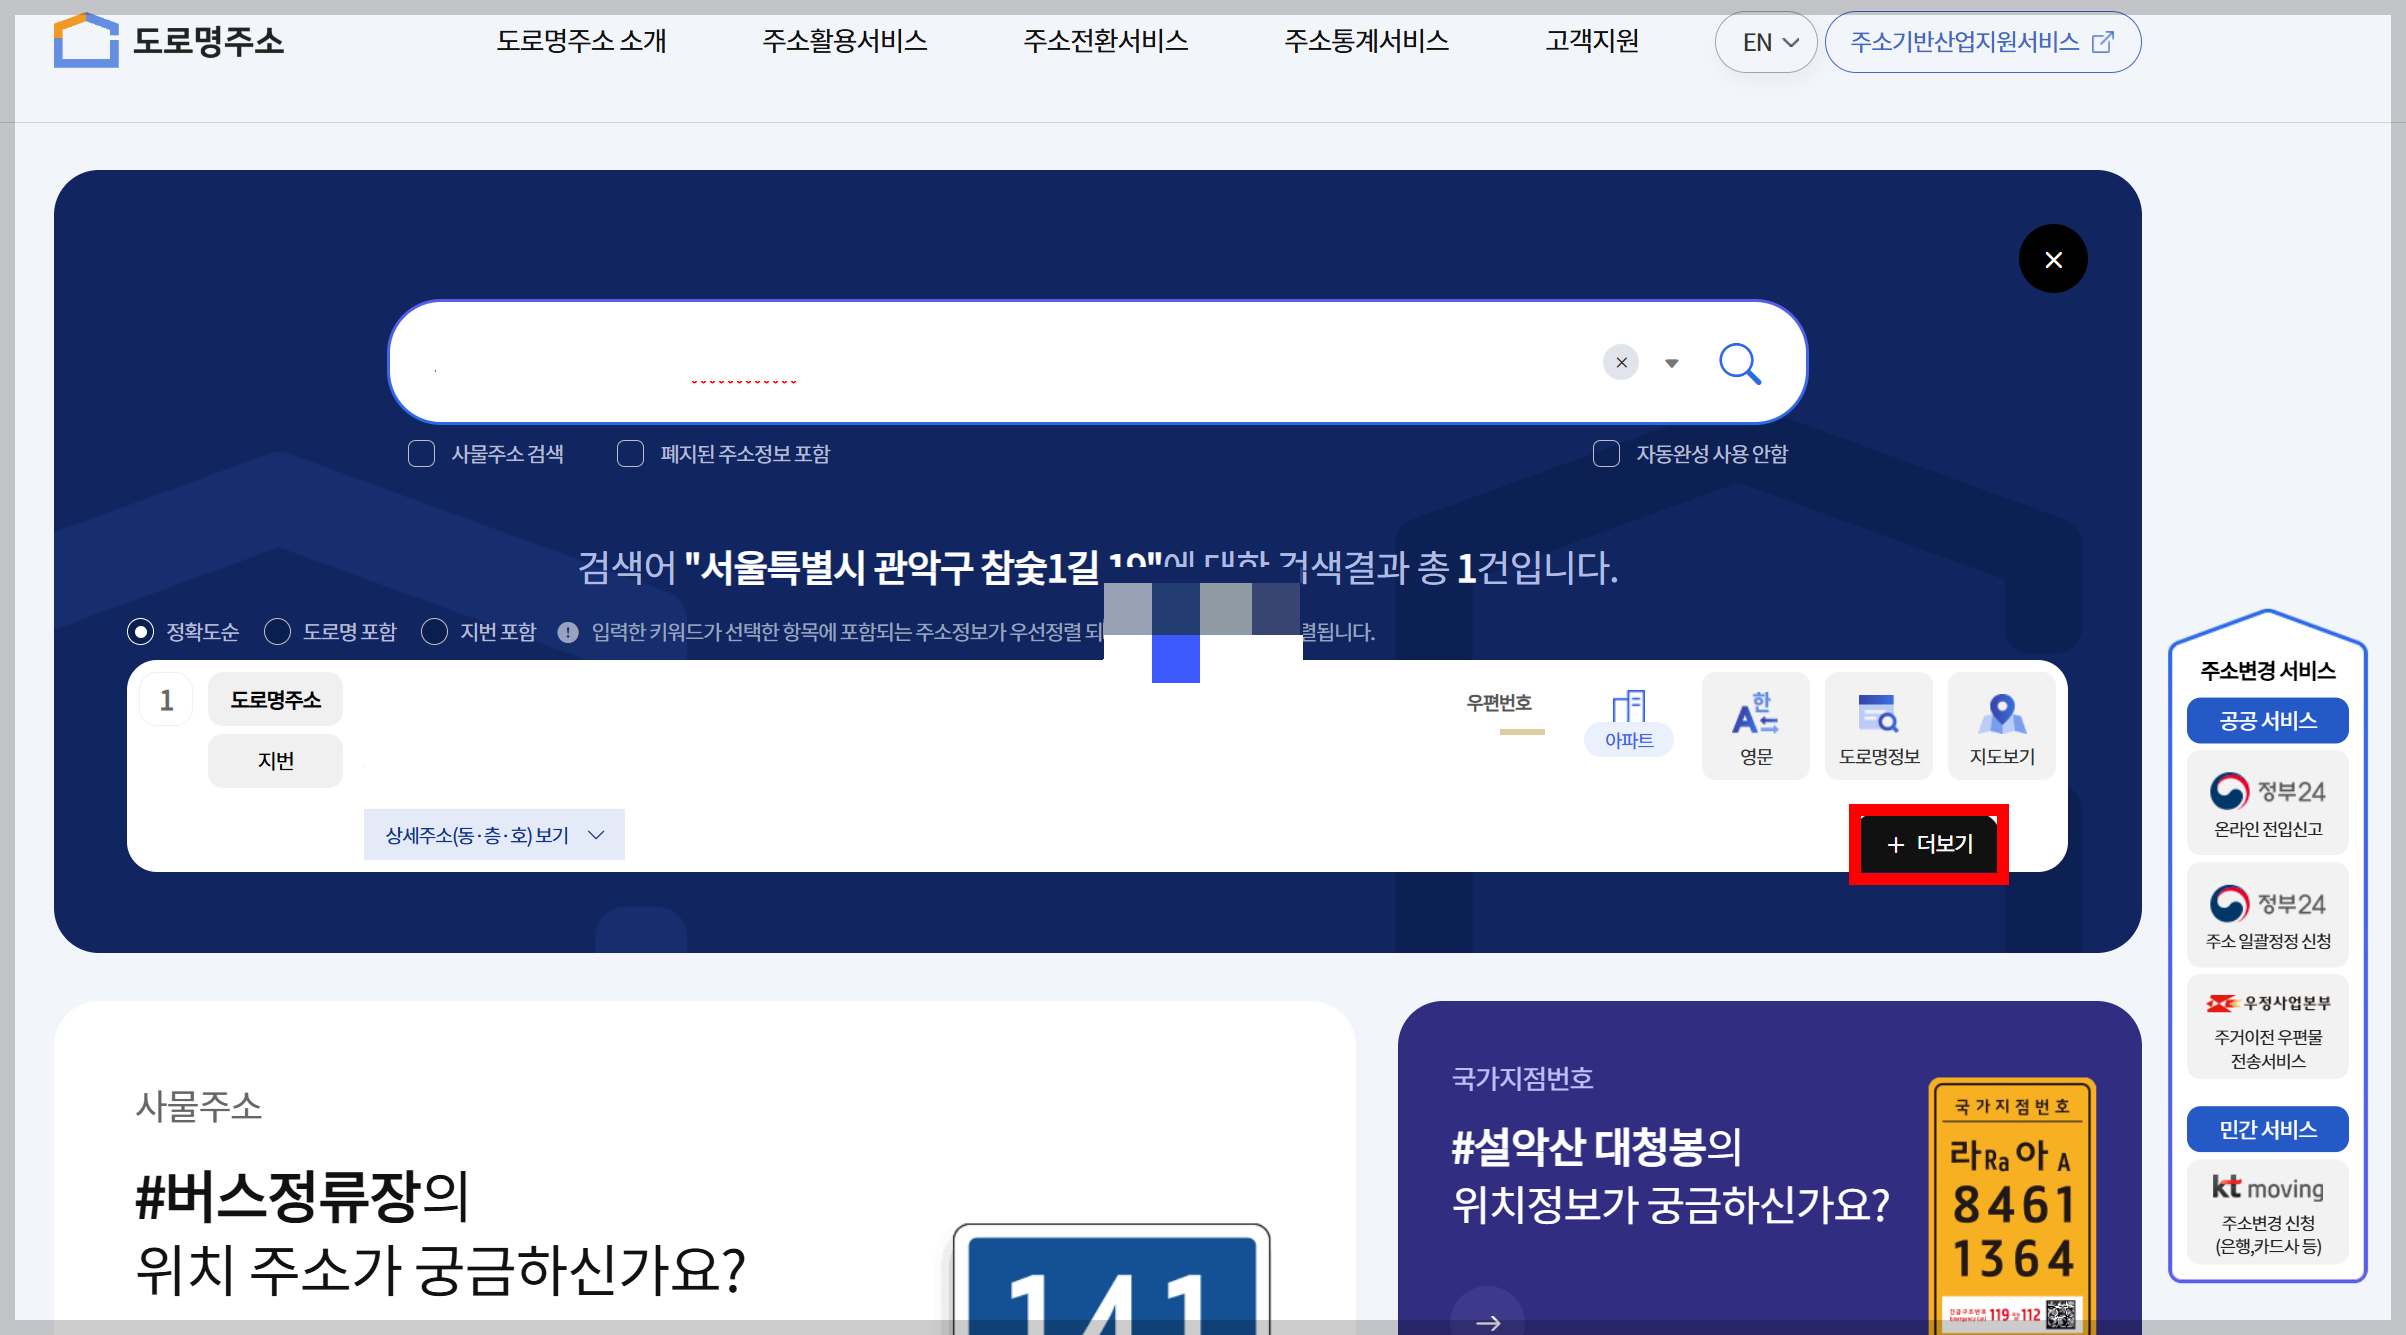Image resolution: width=2406 pixels, height=1335 pixels.
Task: View the address with the 지도보기 icon
Action: tap(2001, 725)
